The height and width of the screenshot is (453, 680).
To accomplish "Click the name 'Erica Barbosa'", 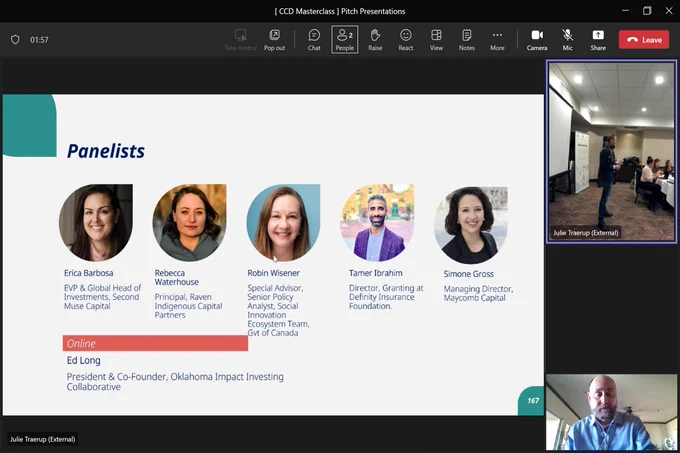I will [x=88, y=273].
